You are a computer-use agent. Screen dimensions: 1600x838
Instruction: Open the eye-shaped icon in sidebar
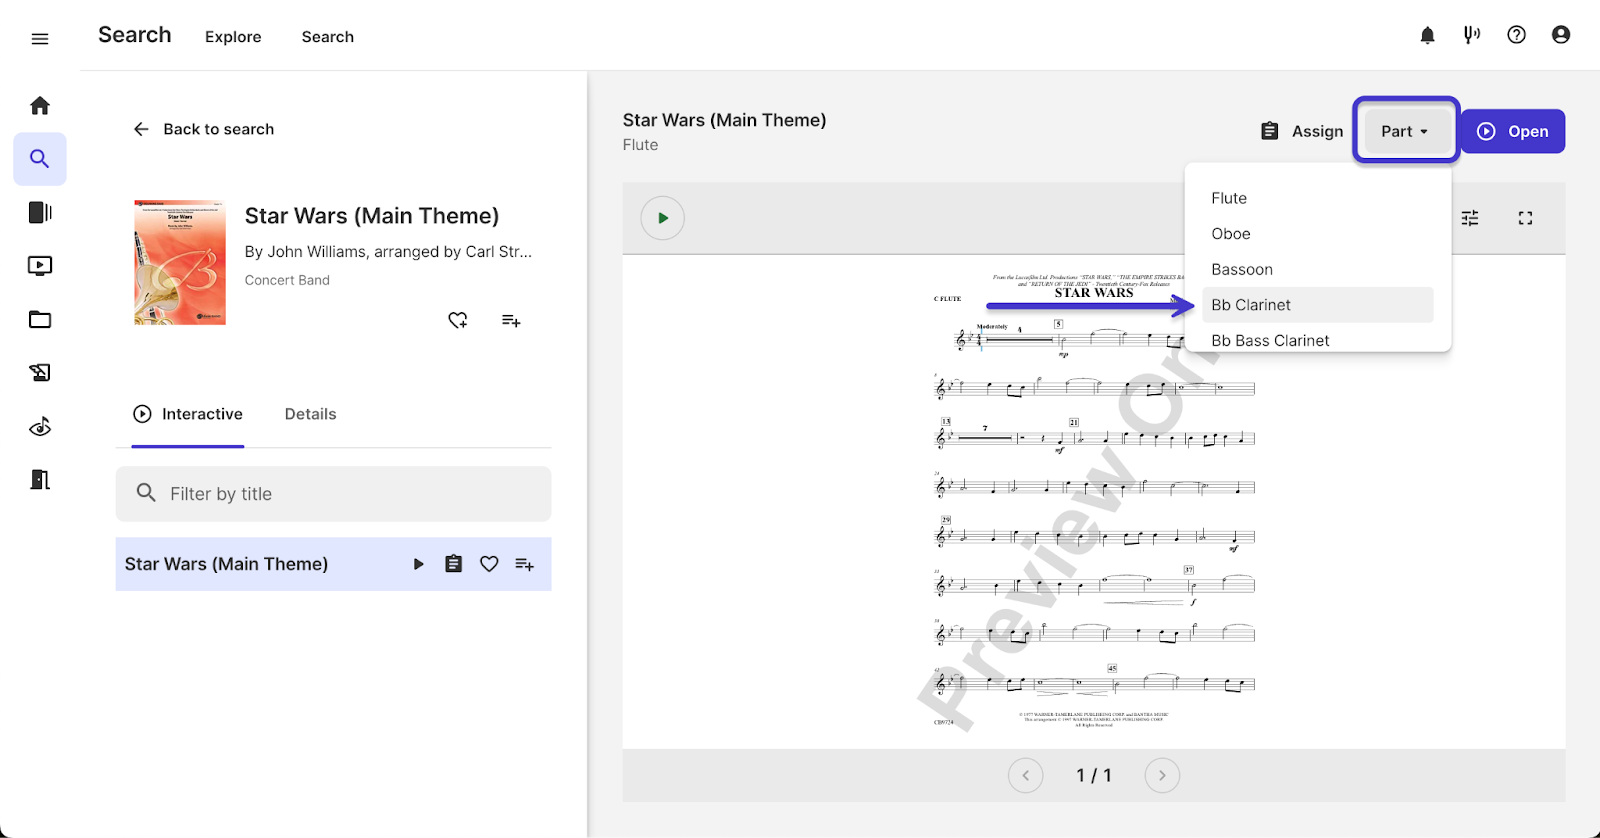40,427
